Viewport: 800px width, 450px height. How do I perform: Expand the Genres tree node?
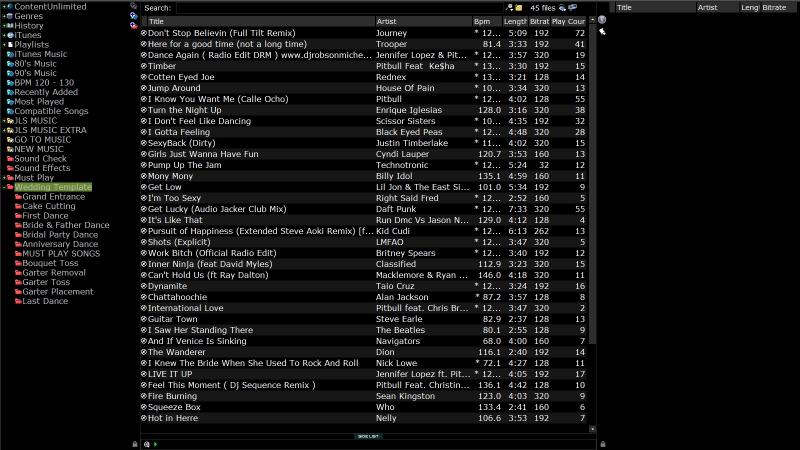point(4,16)
